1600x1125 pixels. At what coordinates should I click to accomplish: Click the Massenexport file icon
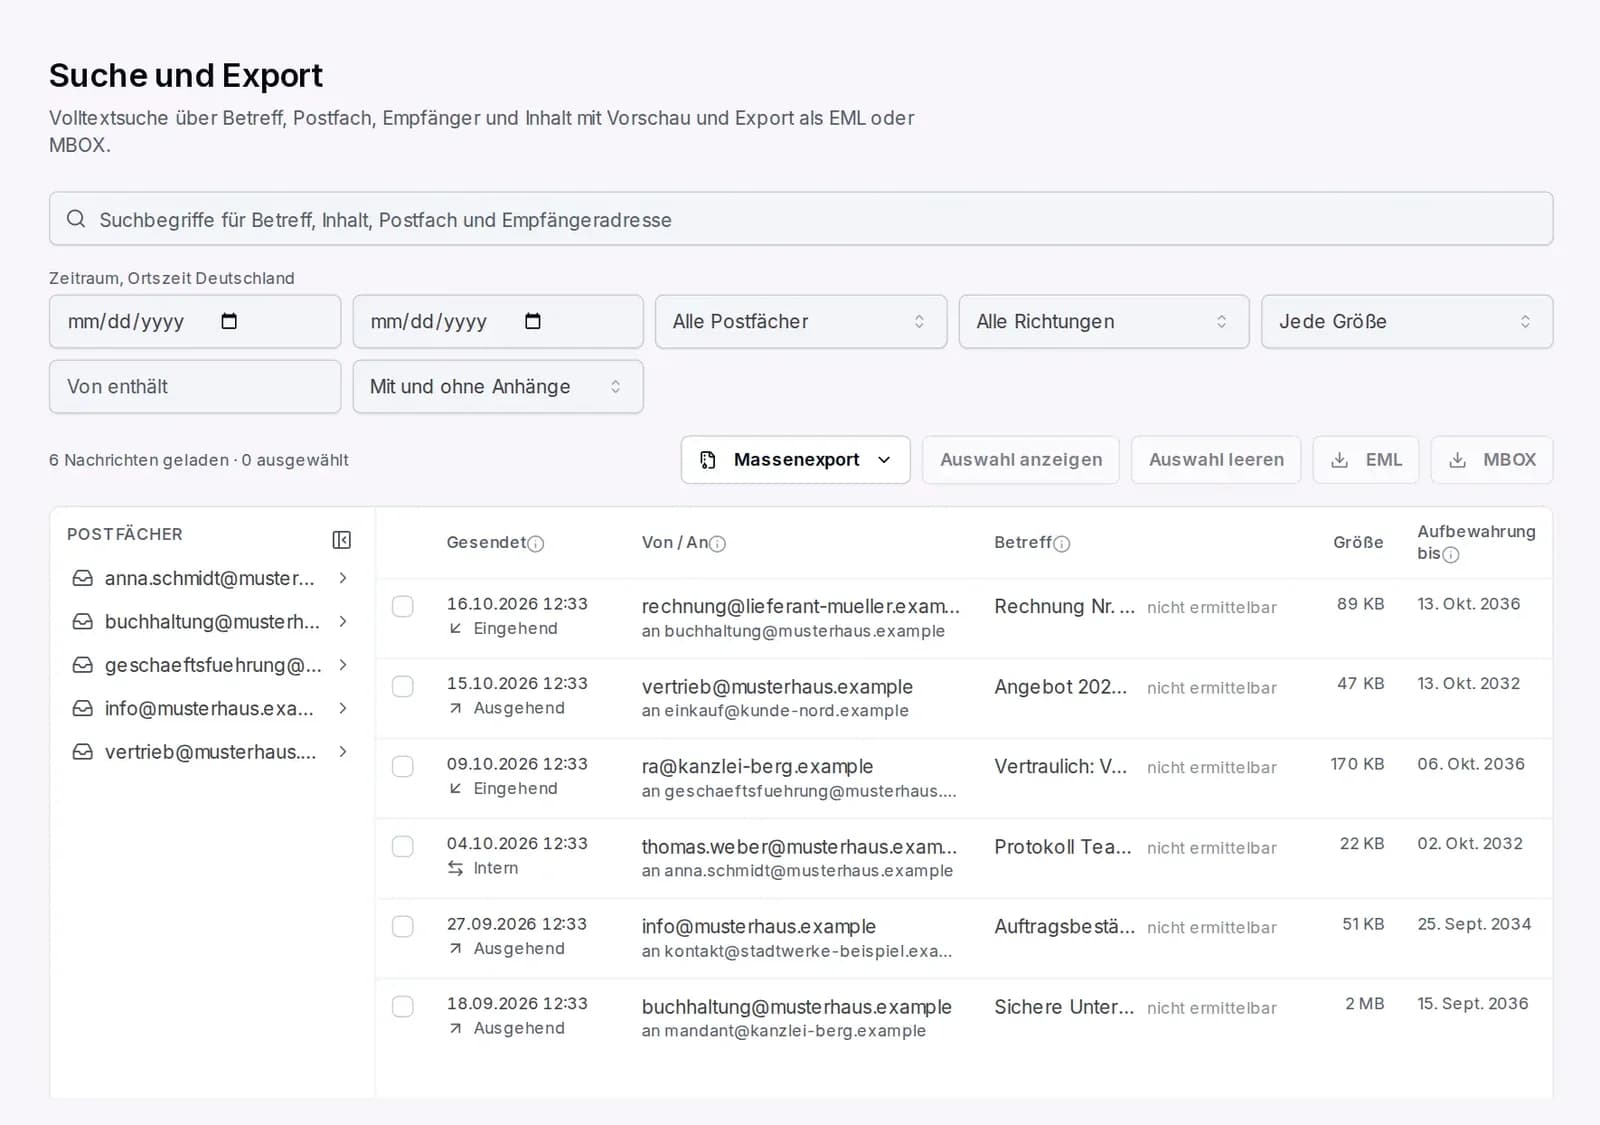(708, 460)
